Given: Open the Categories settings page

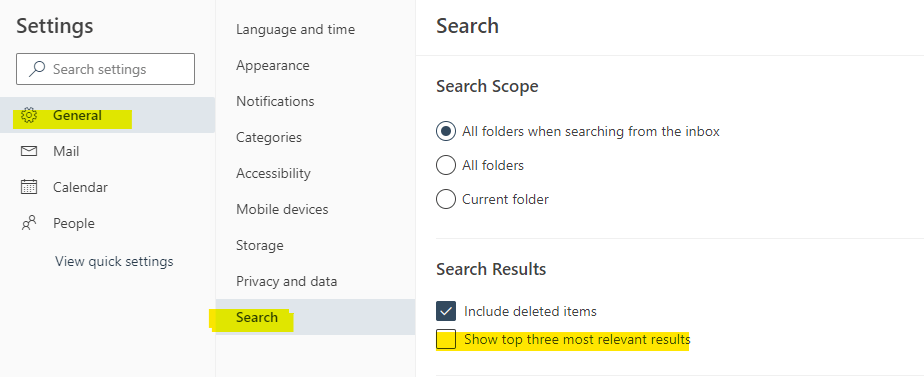Looking at the screenshot, I should pos(269,137).
